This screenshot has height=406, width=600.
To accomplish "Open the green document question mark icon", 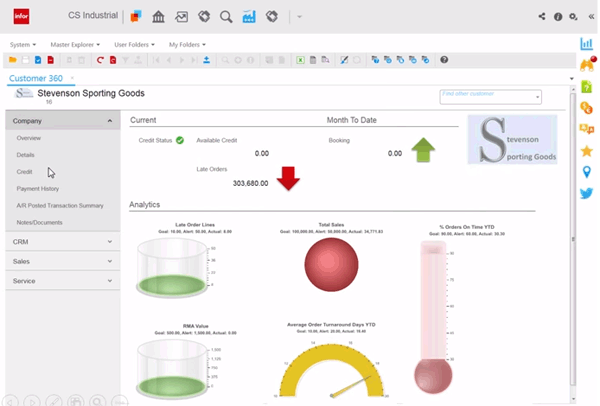I will [586, 87].
